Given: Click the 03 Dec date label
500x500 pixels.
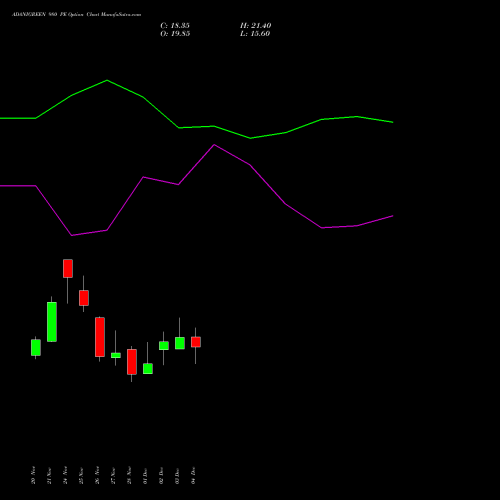Looking at the screenshot, I should click(x=177, y=475).
